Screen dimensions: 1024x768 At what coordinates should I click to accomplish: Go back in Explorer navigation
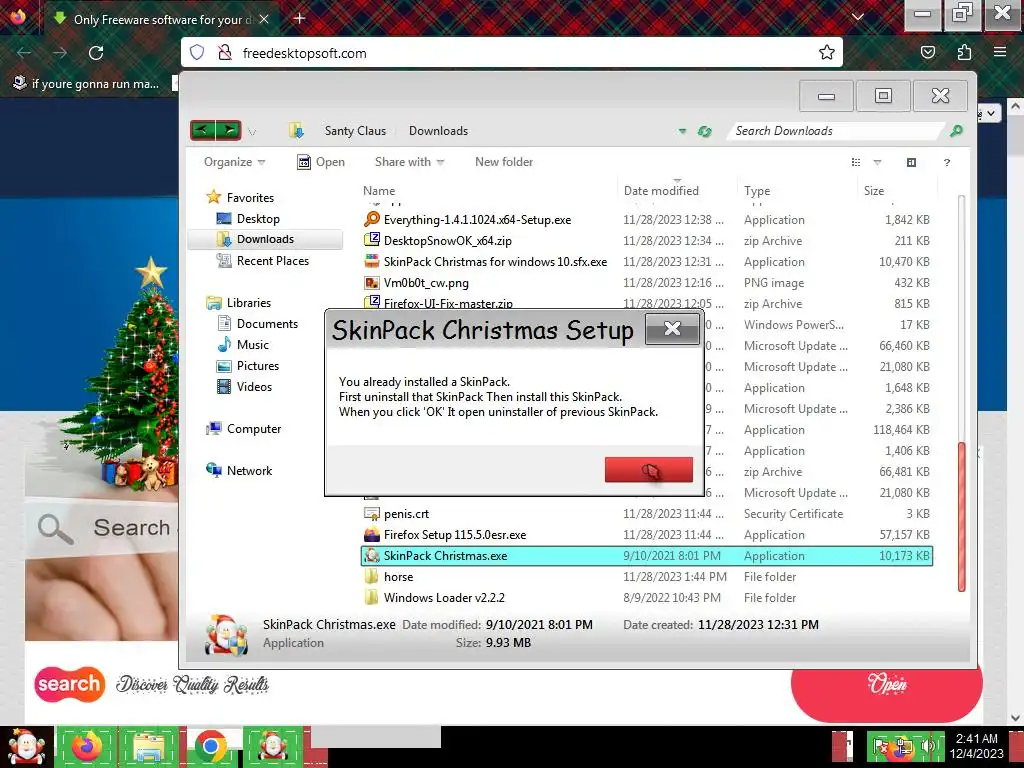[203, 131]
